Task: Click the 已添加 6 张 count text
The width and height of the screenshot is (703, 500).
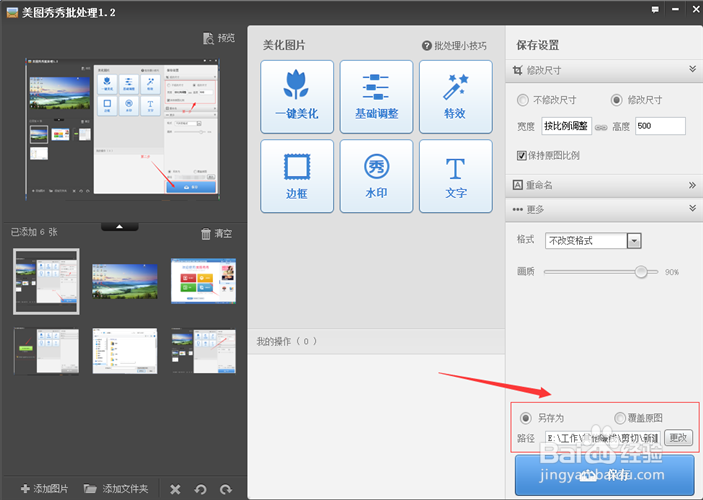Action: click(34, 232)
